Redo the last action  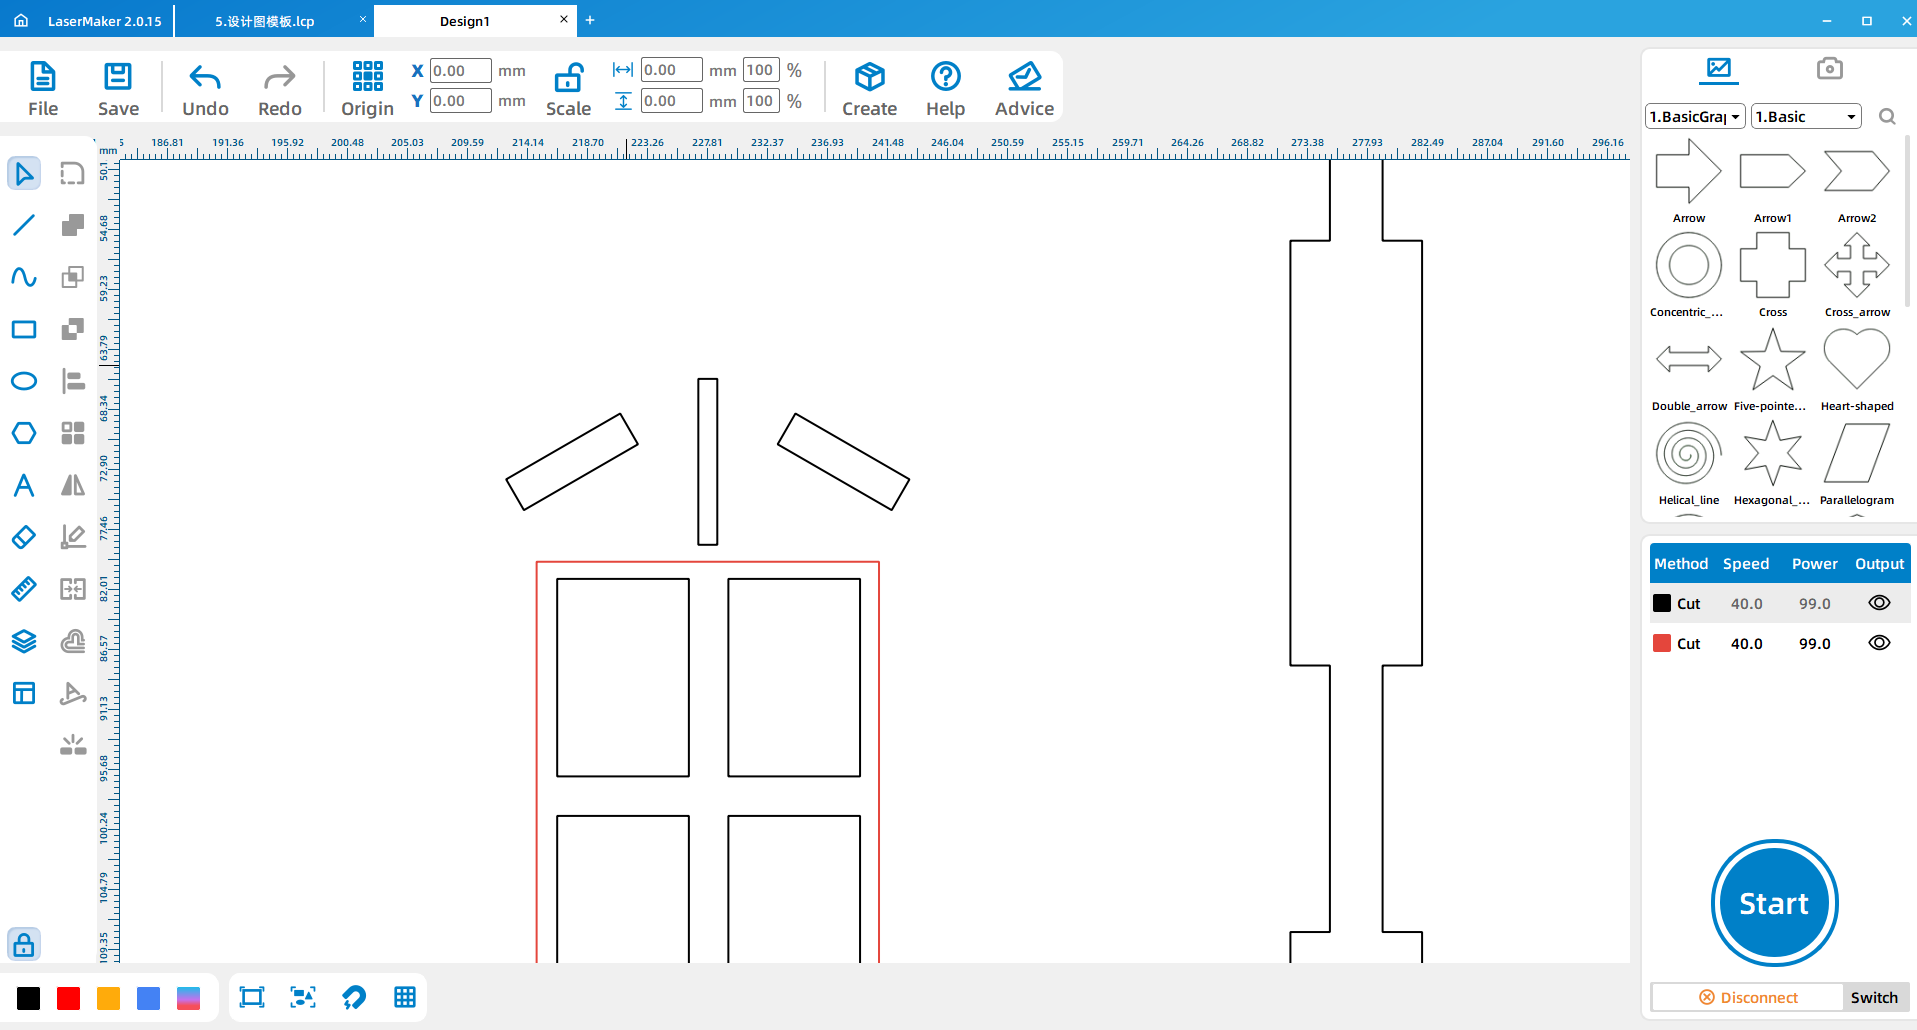pos(280,89)
